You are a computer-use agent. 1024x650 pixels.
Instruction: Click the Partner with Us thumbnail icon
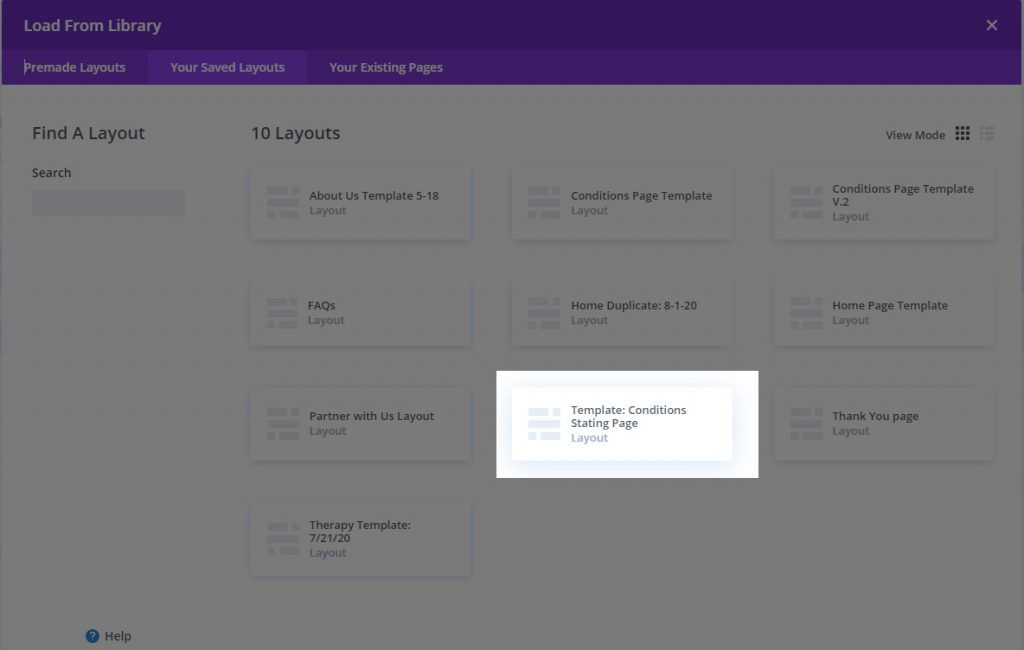click(283, 423)
